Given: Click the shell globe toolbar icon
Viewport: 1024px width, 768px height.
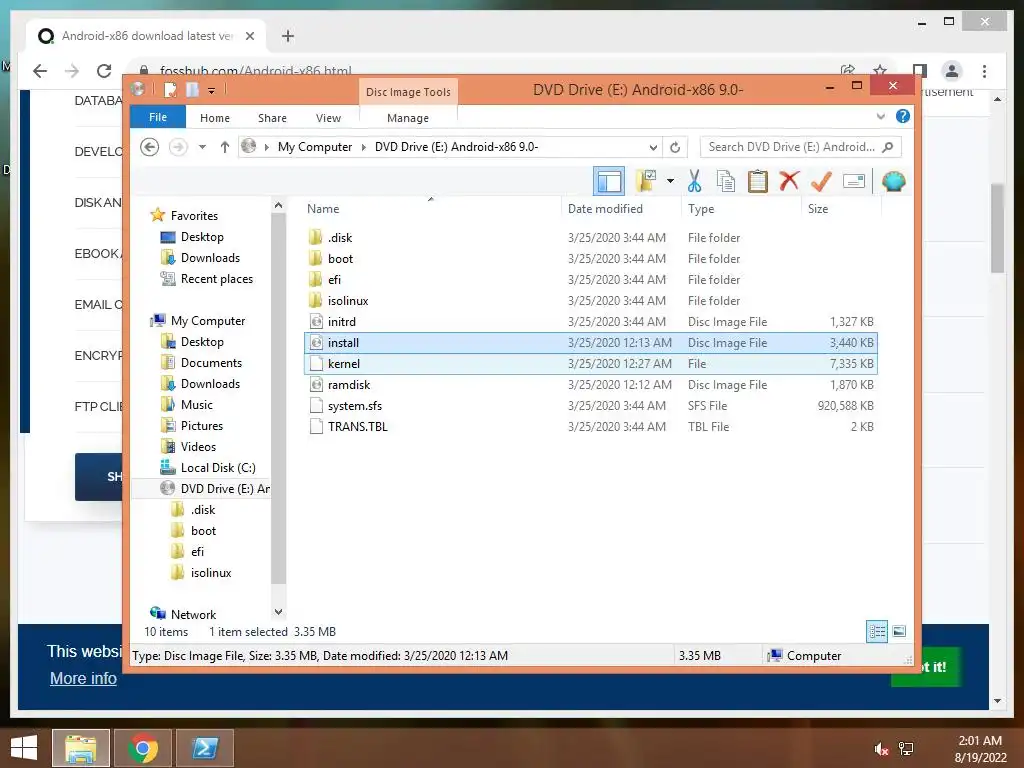Looking at the screenshot, I should click(x=893, y=181).
